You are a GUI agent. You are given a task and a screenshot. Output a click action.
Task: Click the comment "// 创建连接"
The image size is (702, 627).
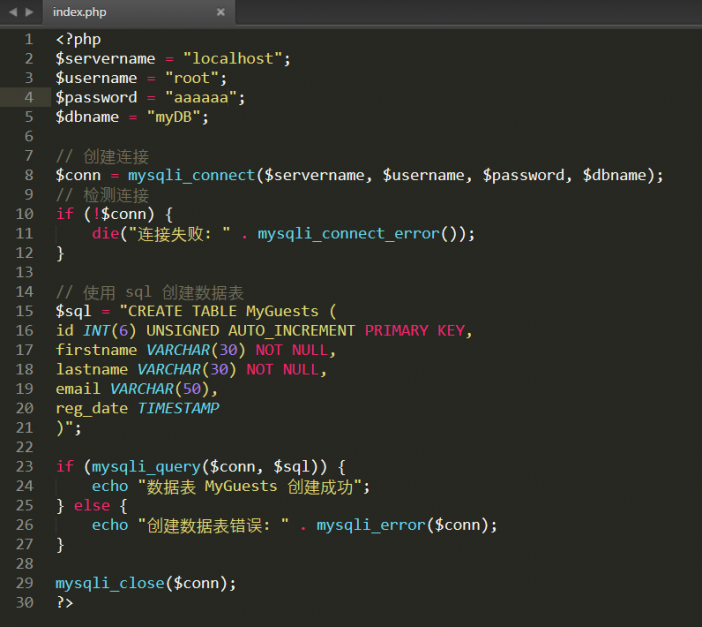coord(102,156)
